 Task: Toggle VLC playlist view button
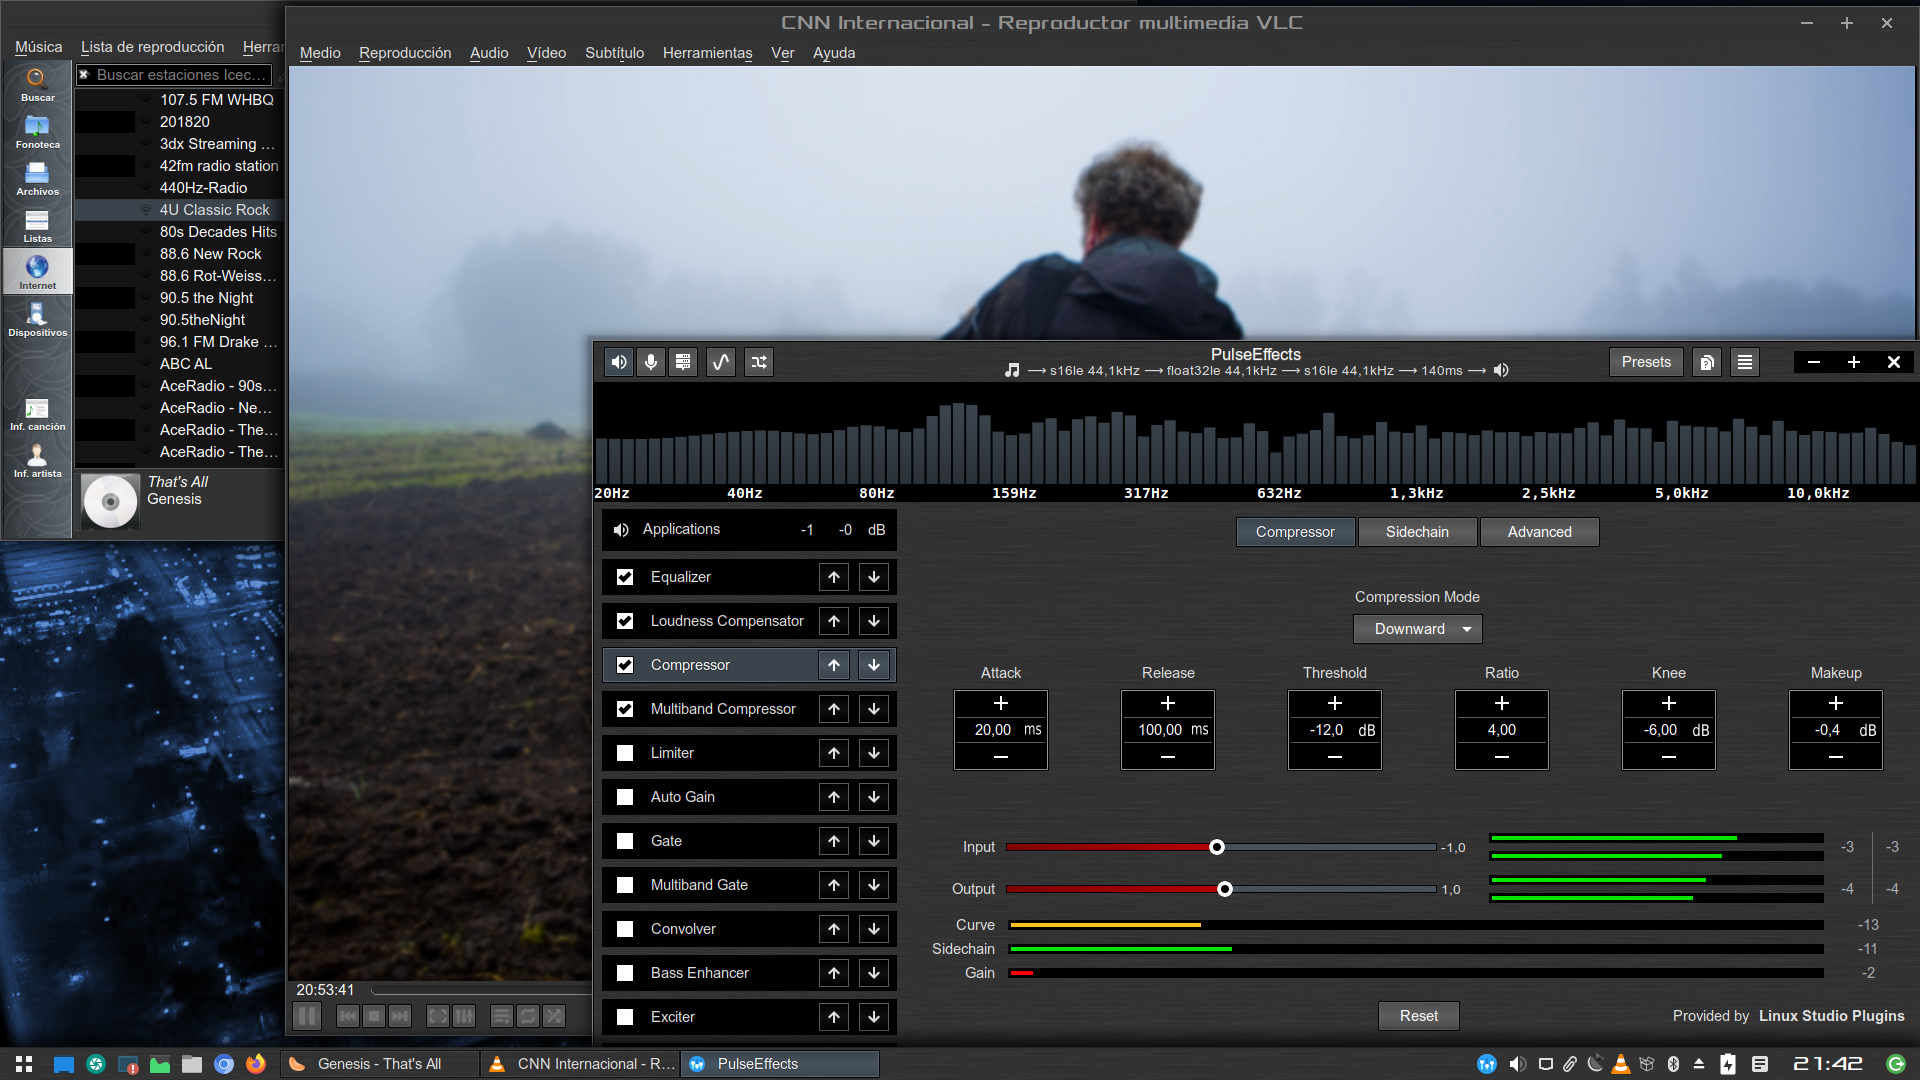pos(502,1016)
